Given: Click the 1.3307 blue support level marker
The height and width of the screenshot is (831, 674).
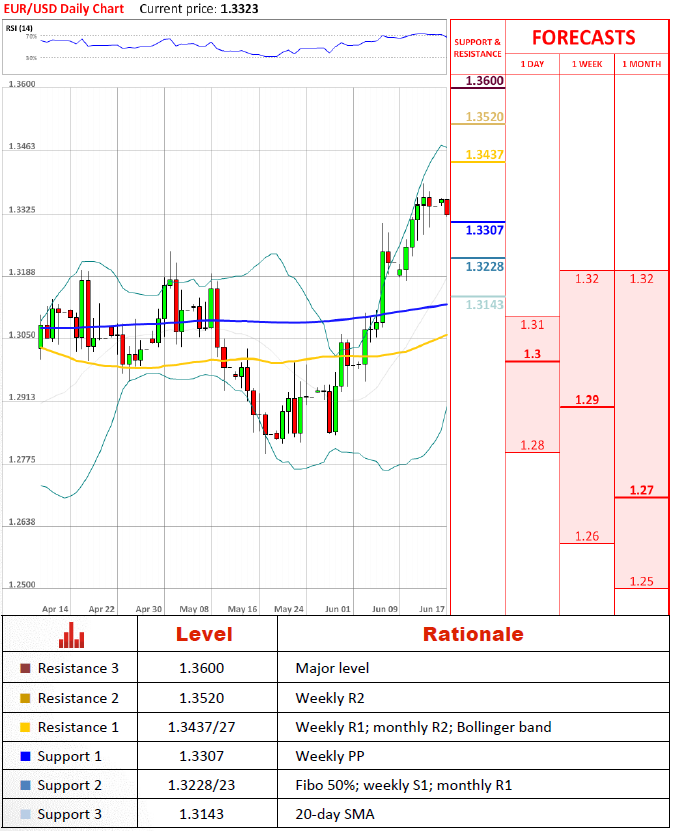Looking at the screenshot, I should coord(484,230).
